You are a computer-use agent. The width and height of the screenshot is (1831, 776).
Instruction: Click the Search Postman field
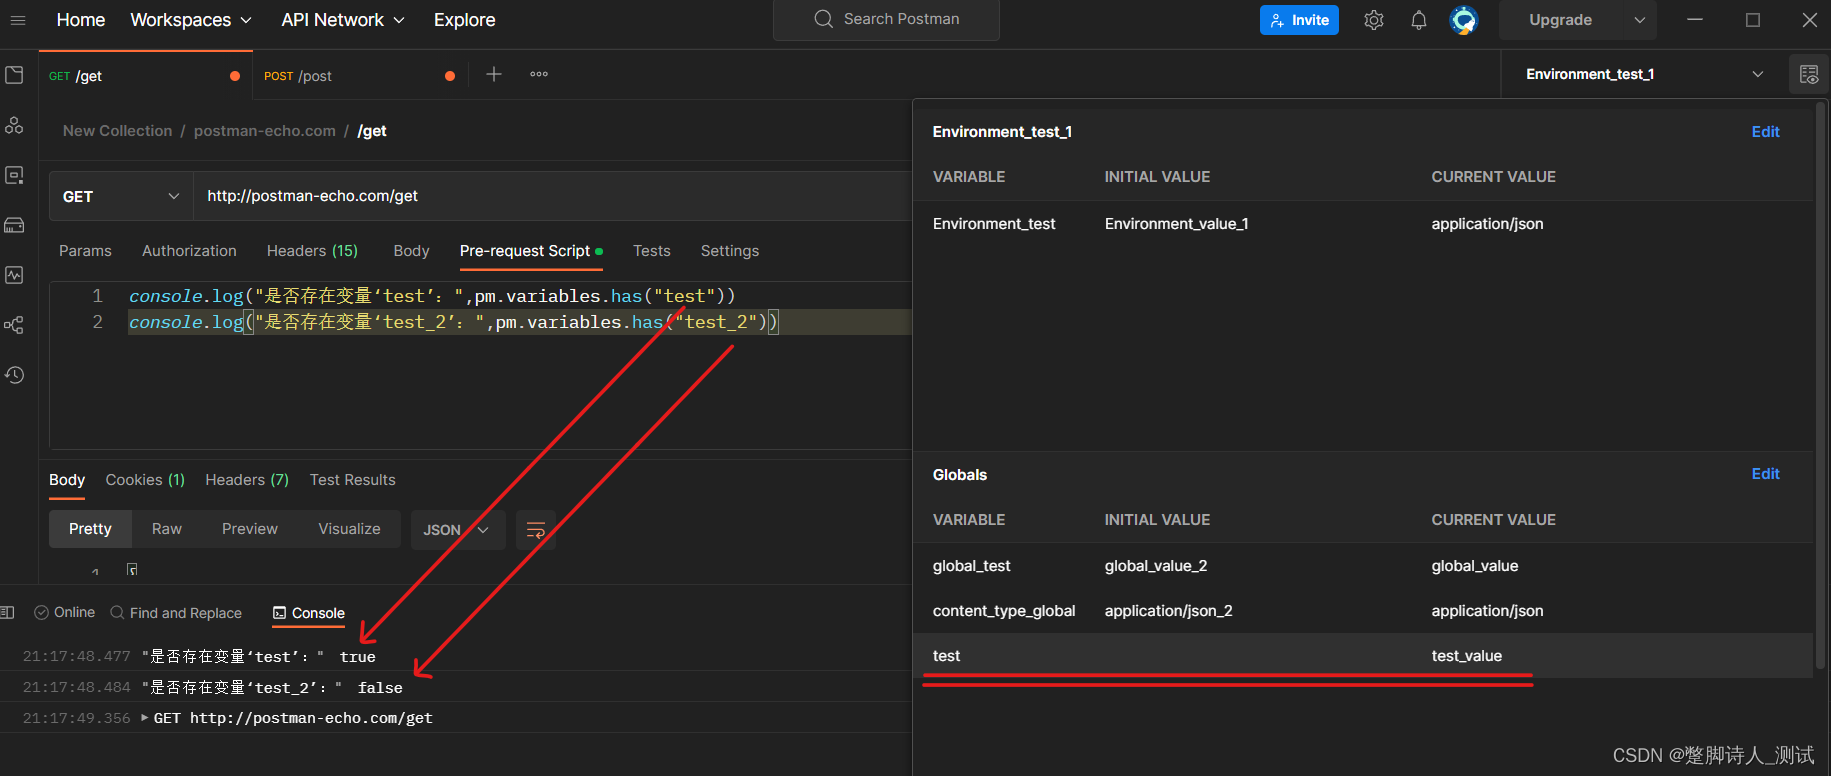tap(886, 19)
